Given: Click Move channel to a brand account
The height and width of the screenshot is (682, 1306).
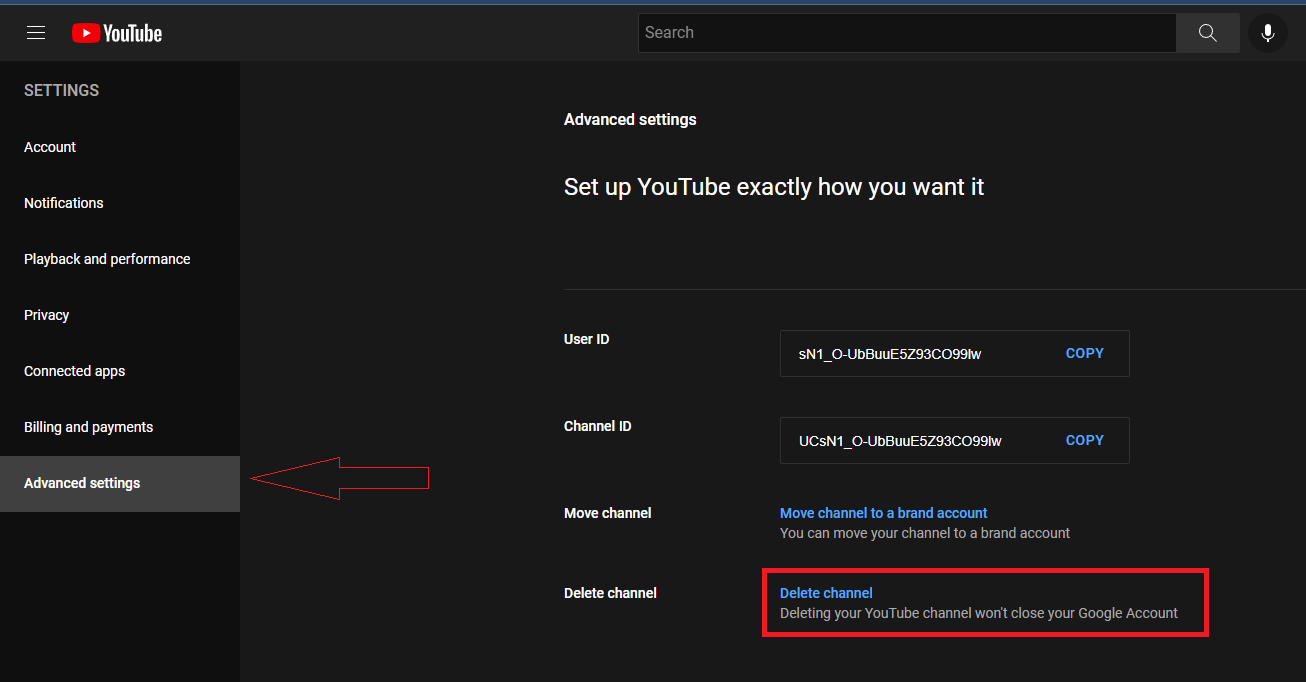Looking at the screenshot, I should (x=884, y=513).
